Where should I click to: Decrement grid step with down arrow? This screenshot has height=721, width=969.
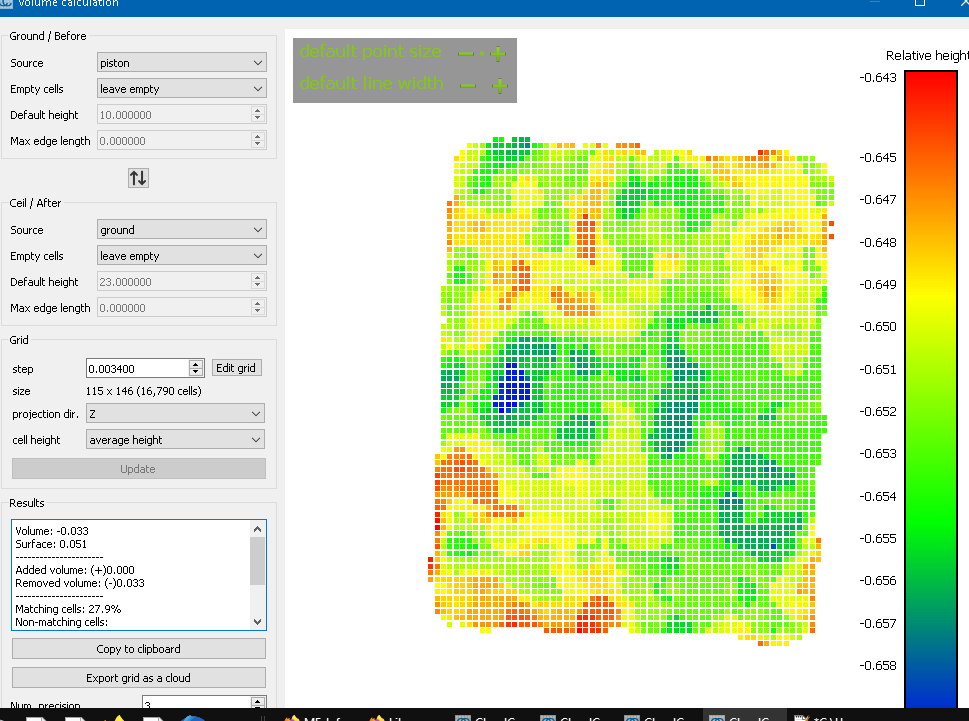(196, 373)
